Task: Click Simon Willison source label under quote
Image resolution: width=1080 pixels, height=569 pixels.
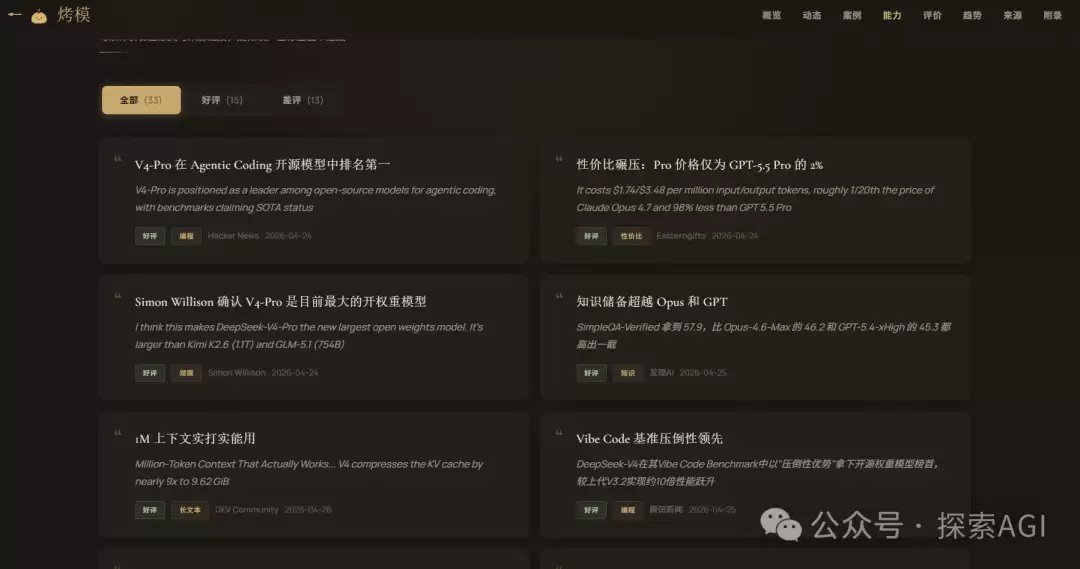Action: coord(236,373)
